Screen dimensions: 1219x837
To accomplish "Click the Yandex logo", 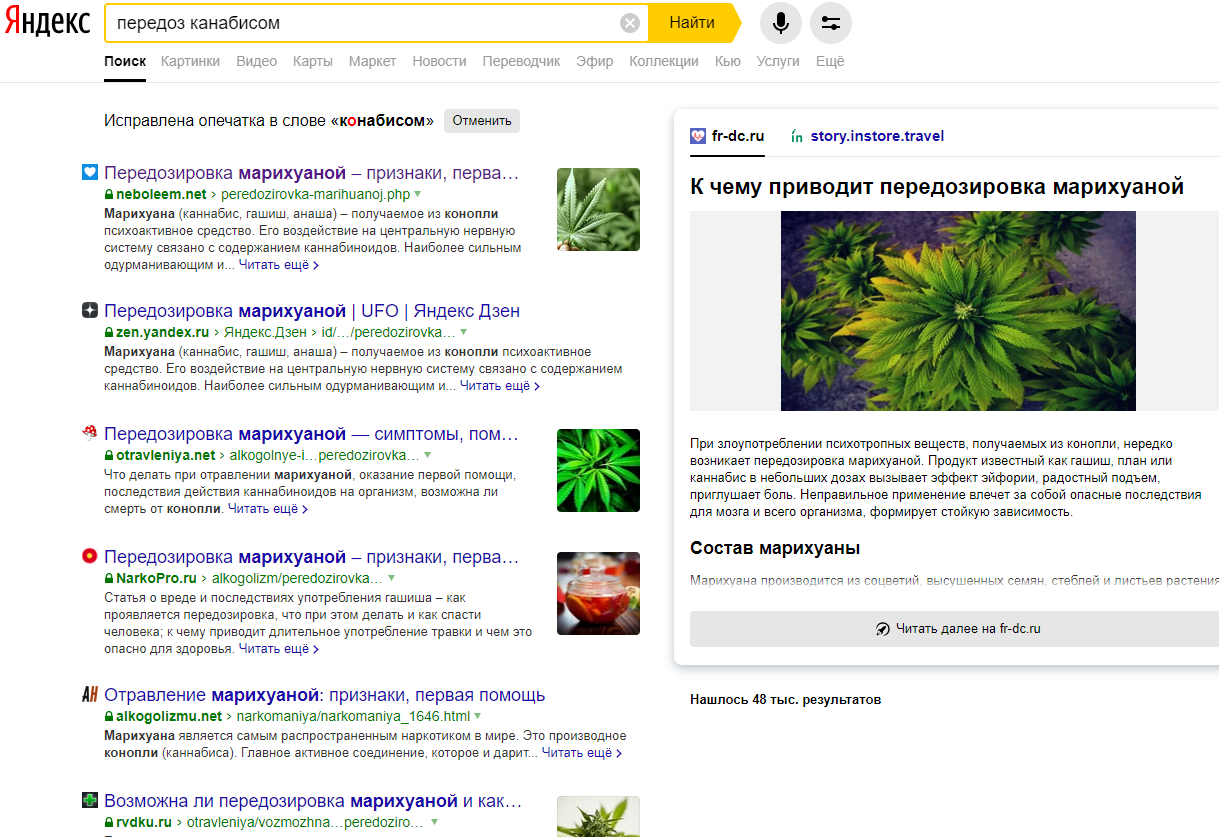I will pos(46,23).
